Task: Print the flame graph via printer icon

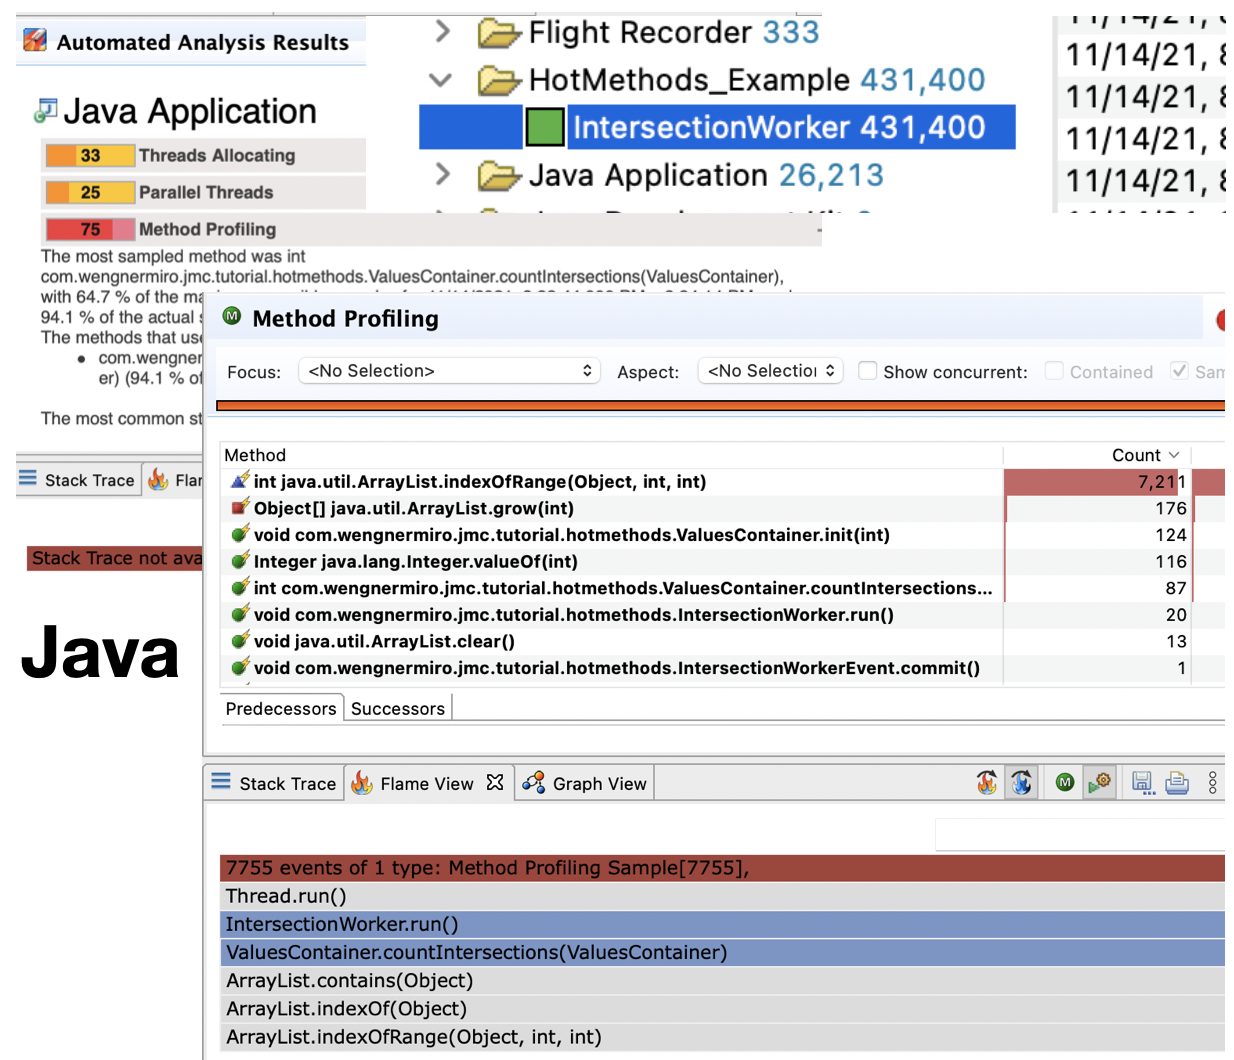Action: (x=1177, y=783)
